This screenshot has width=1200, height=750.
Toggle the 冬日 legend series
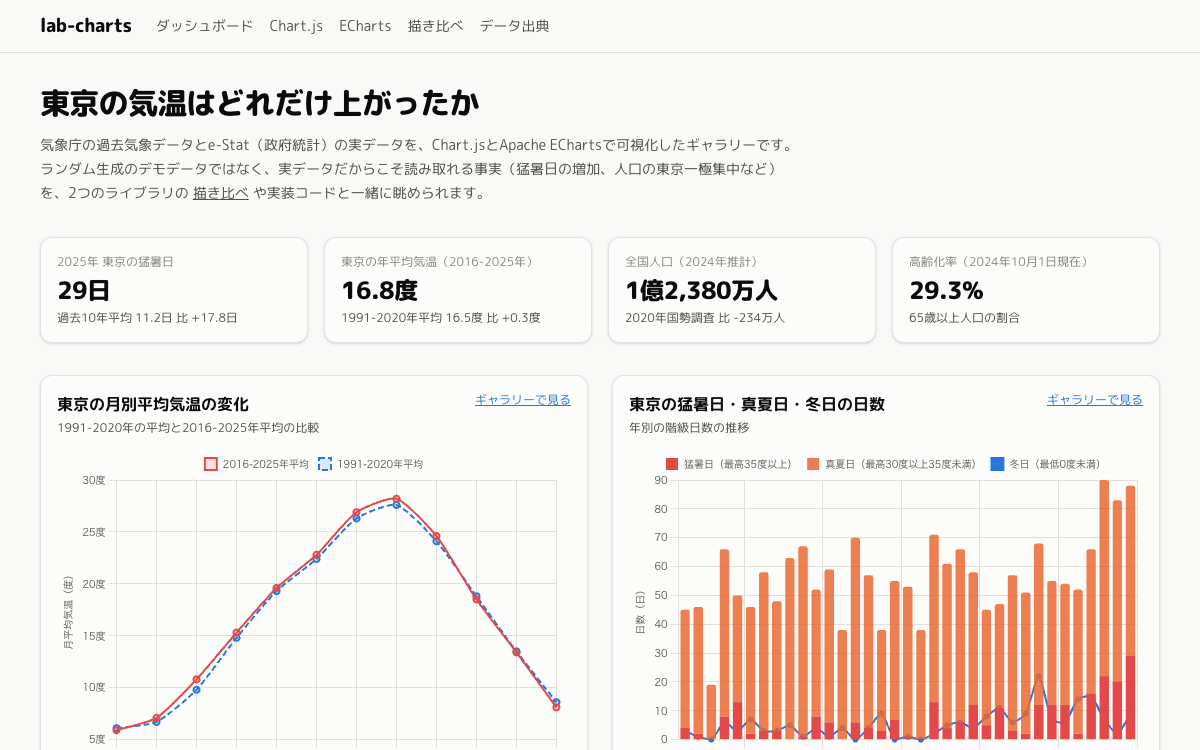click(1045, 464)
